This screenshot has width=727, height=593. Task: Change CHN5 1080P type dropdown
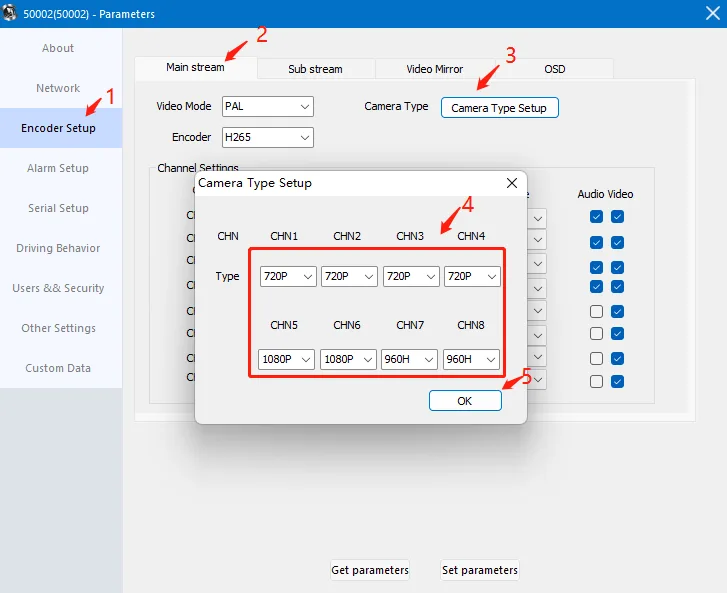pyautogui.click(x=286, y=359)
